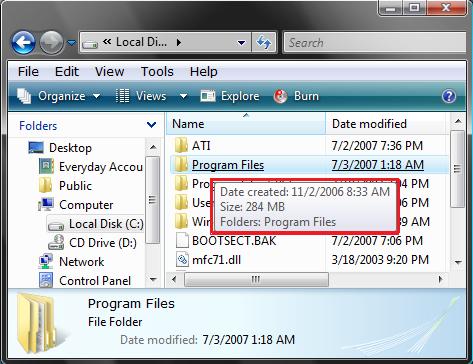Open the File menu

28,72
